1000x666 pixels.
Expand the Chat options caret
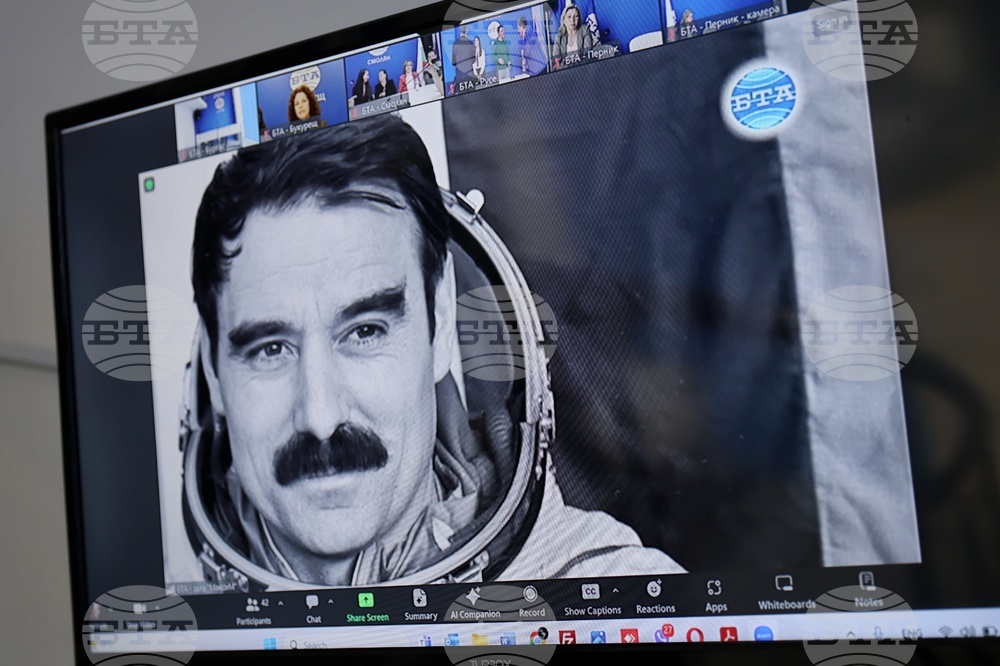pos(330,601)
